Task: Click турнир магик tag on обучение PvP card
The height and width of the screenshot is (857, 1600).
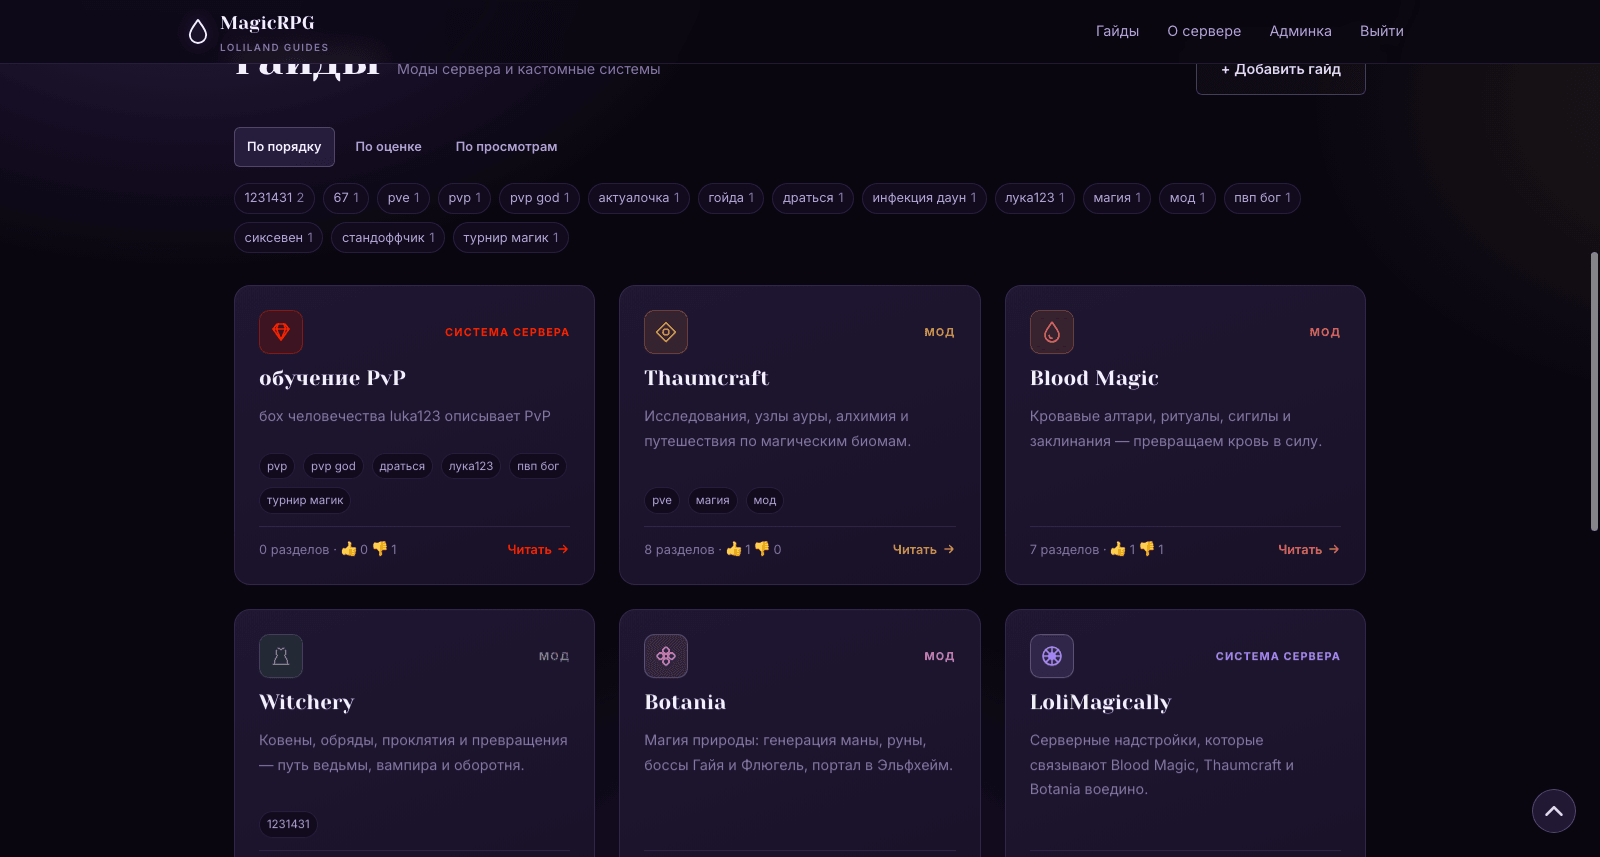Action: 305,500
